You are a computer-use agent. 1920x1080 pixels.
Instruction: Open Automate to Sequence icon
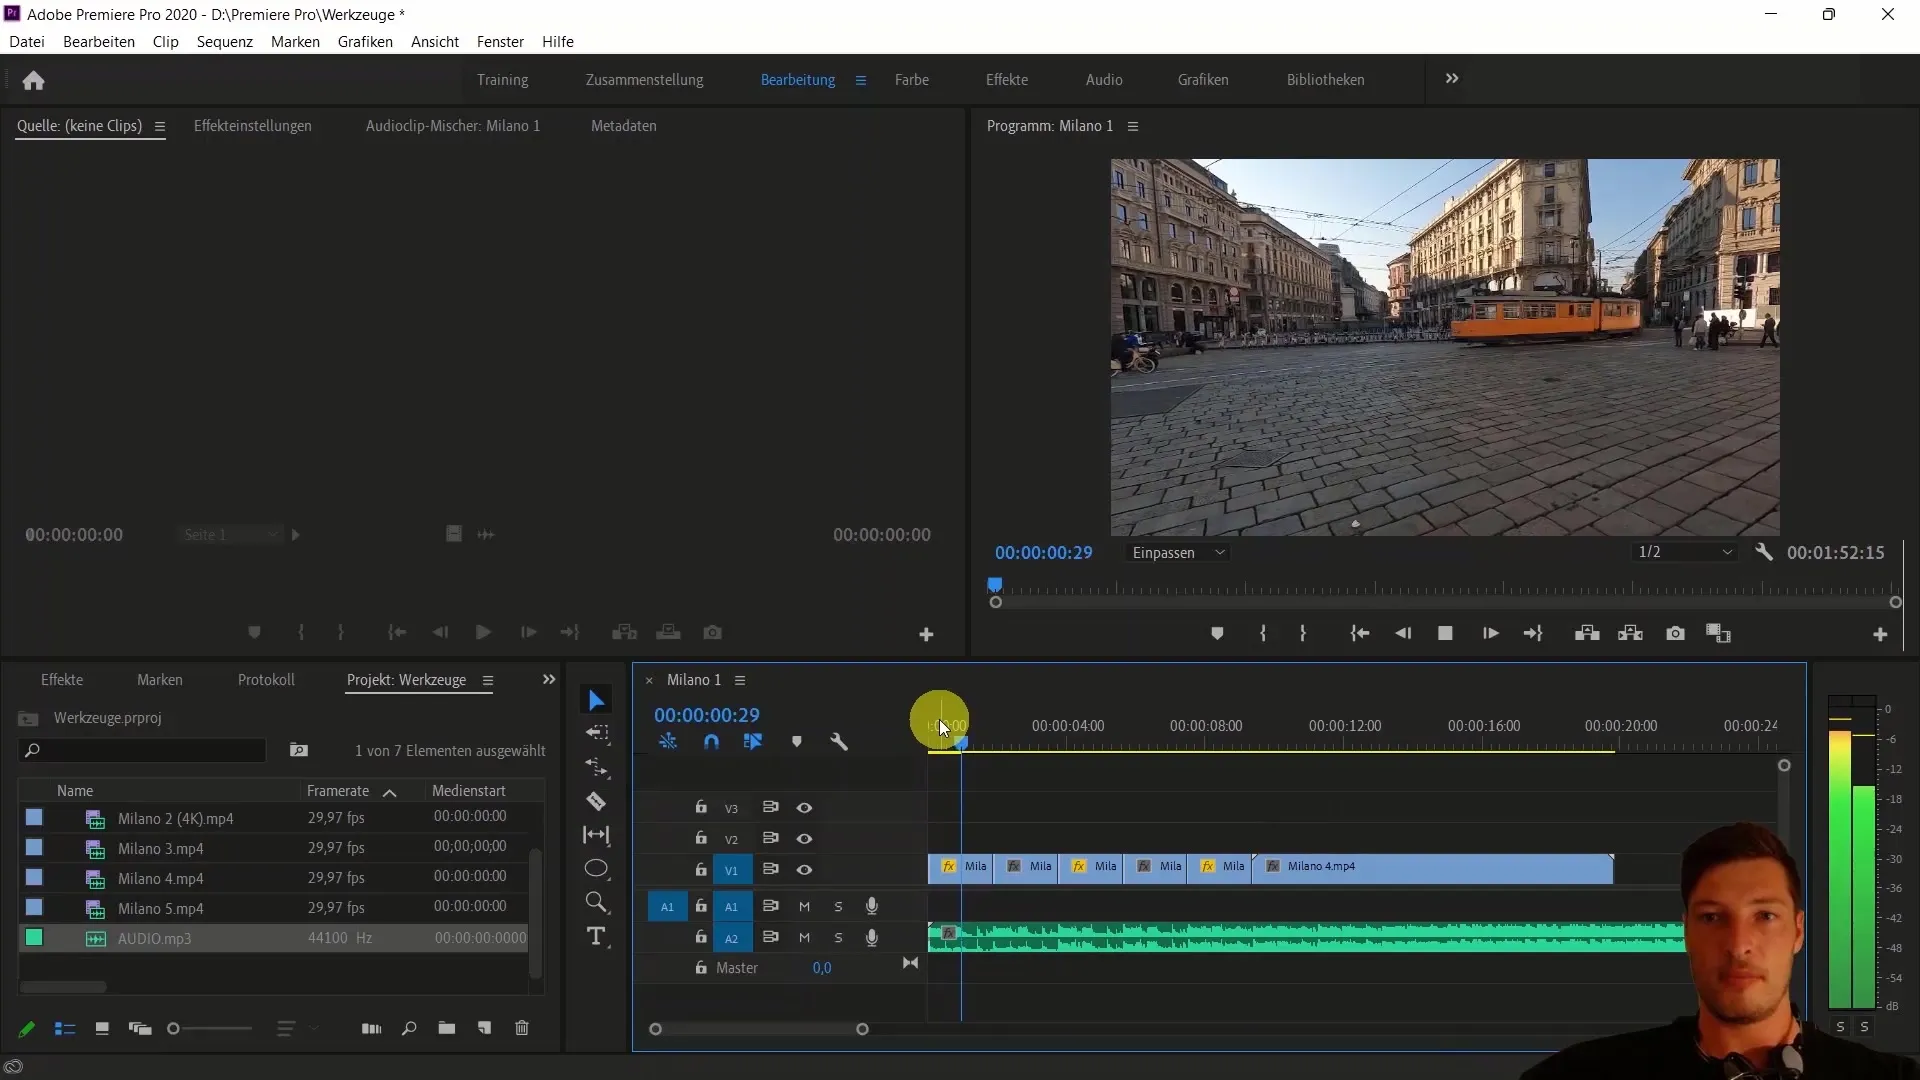(x=371, y=1028)
